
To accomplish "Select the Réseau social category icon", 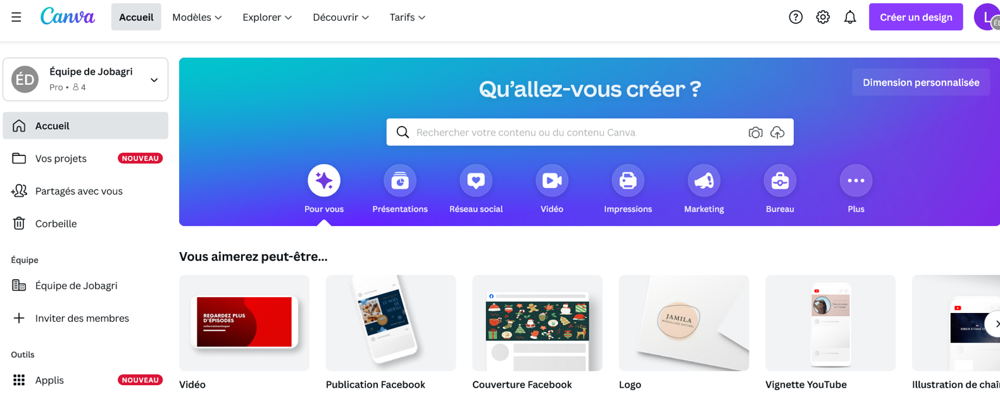I will point(476,181).
